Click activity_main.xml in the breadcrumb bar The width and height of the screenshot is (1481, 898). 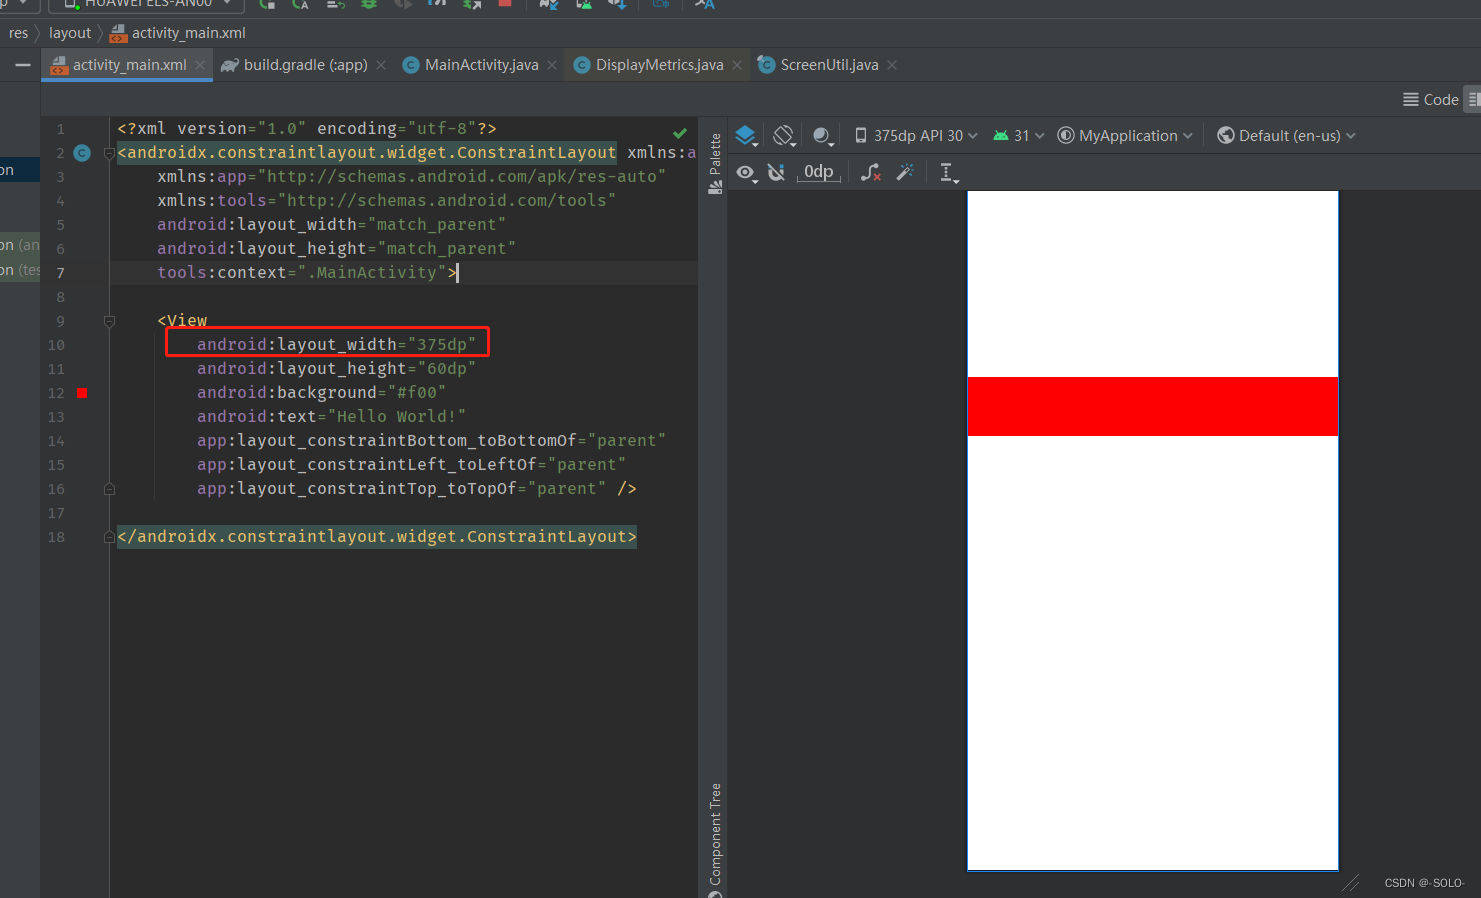click(x=188, y=32)
